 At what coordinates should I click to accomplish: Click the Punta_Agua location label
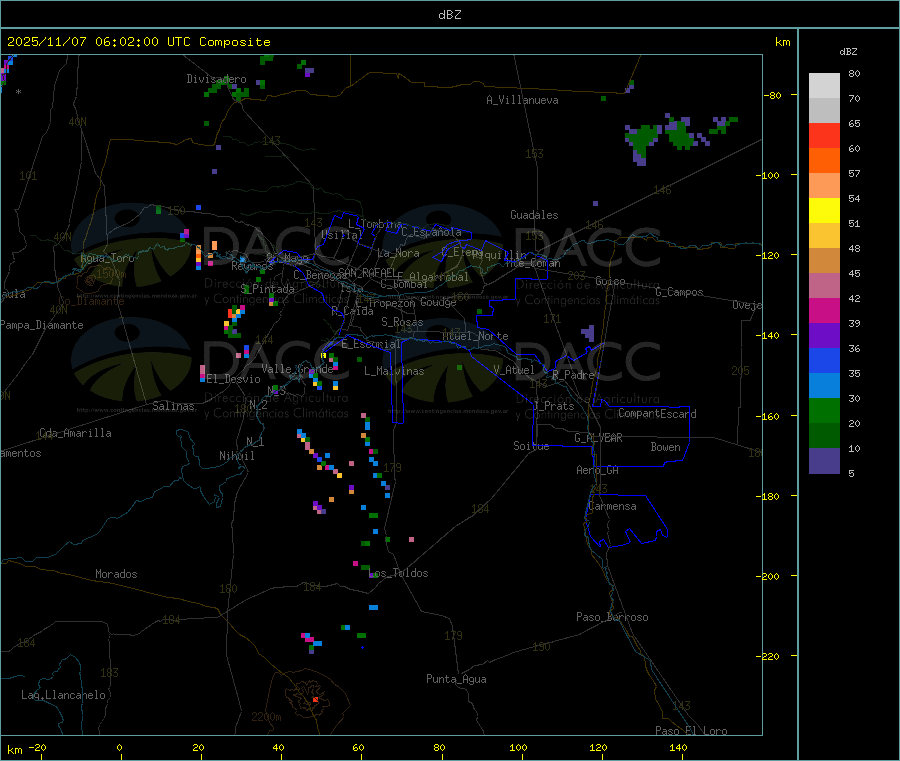(x=456, y=679)
